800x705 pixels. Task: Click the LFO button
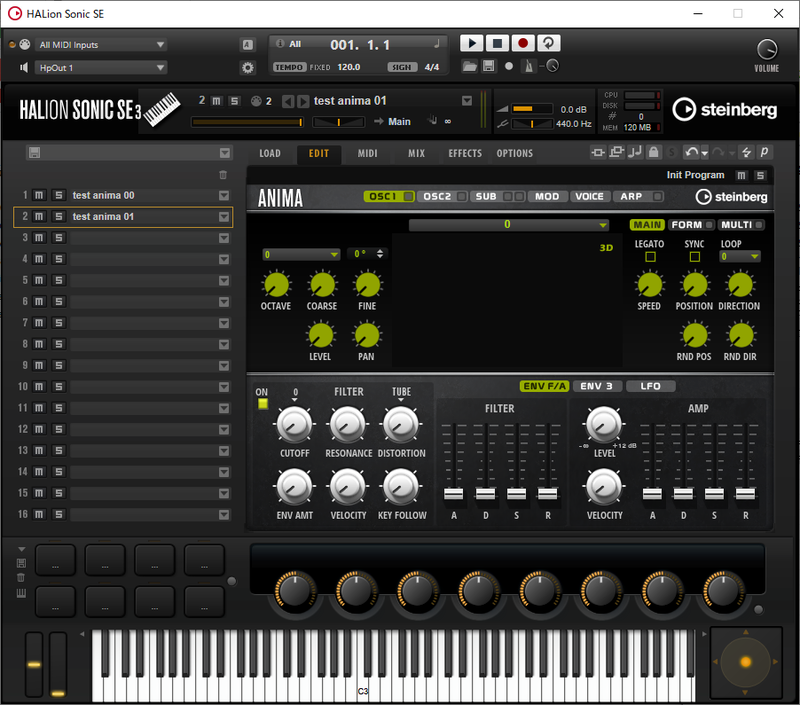pyautogui.click(x=651, y=386)
